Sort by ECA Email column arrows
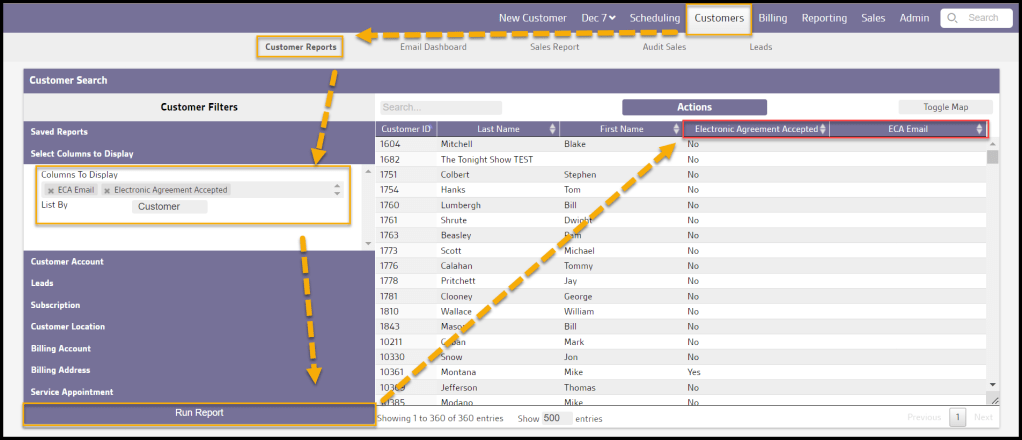Viewport: 1022px width, 440px height. (979, 129)
